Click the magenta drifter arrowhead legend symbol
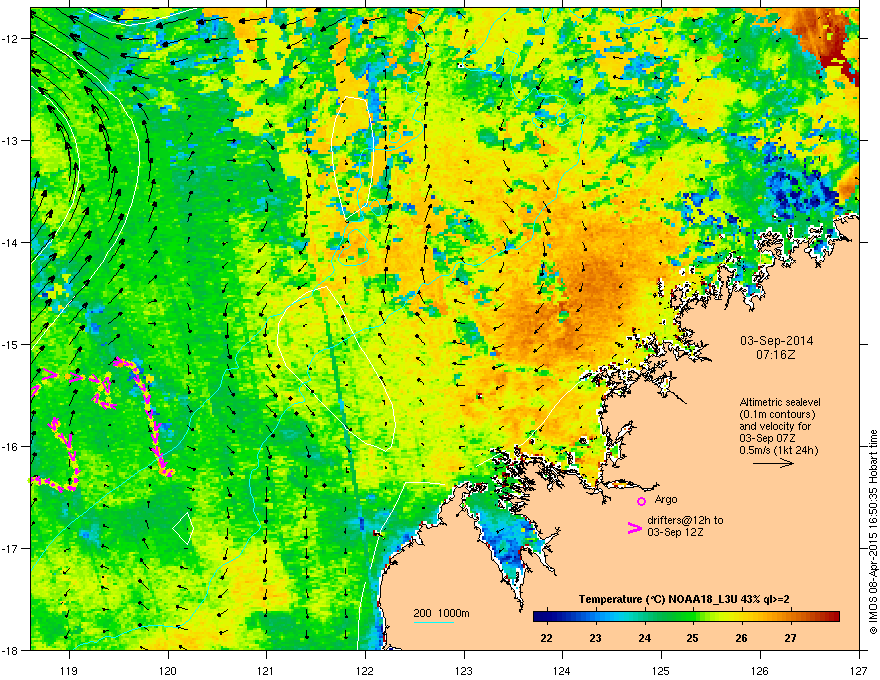The width and height of the screenshot is (880, 680). (x=635, y=528)
